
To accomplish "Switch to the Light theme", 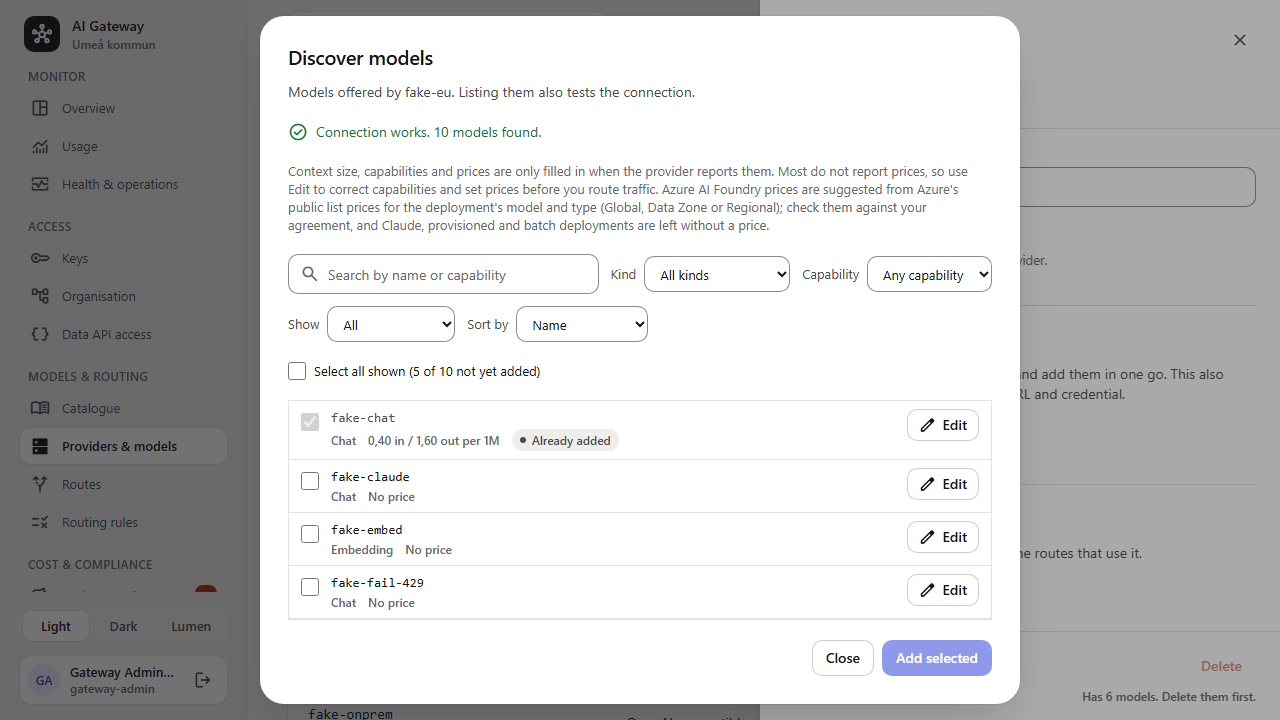I will click(56, 626).
